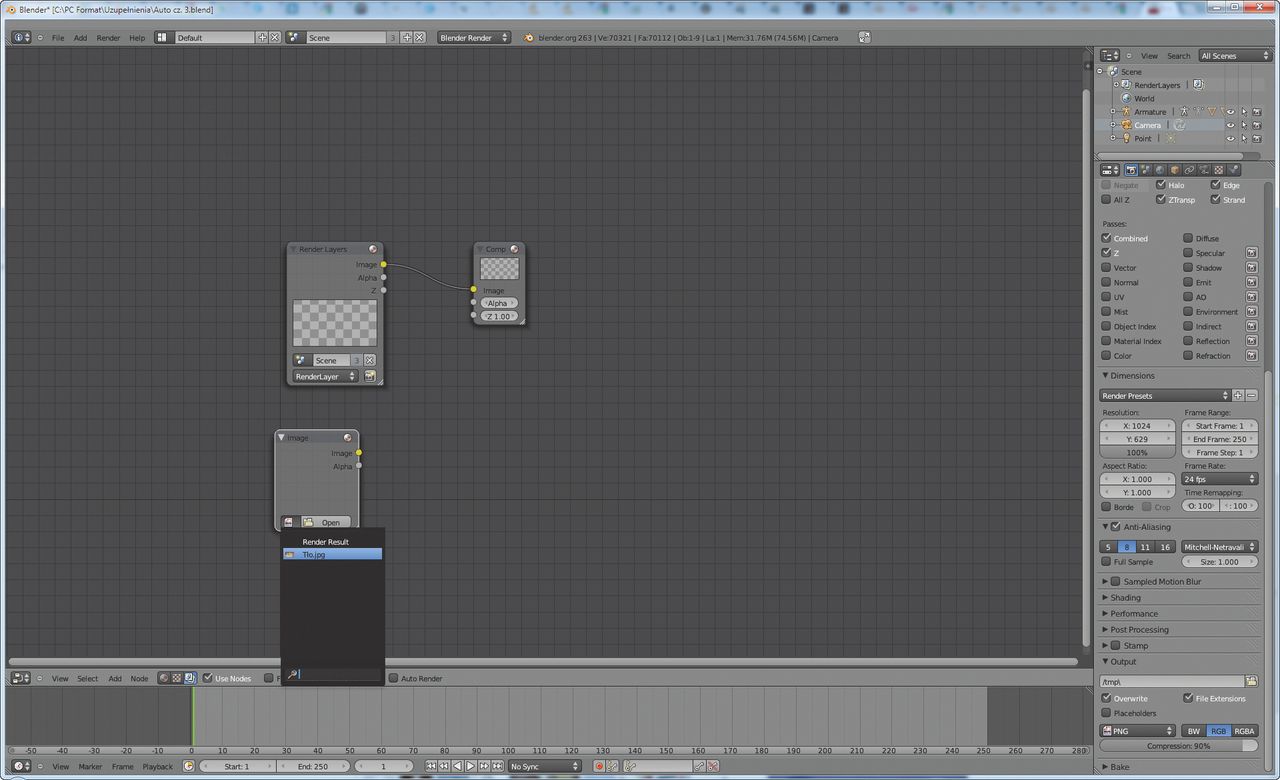Enable the Diffuse pass checkbox
The height and width of the screenshot is (780, 1280).
[1188, 238]
